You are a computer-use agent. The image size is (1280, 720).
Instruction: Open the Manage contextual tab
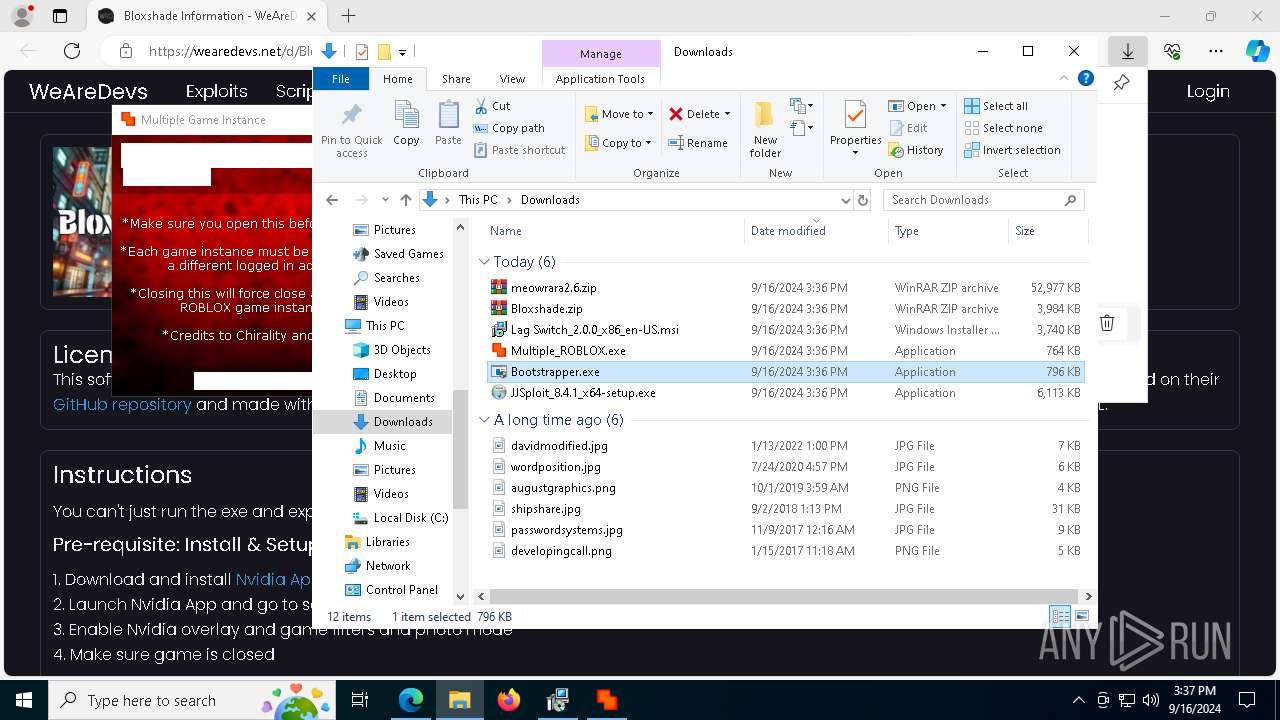point(600,54)
